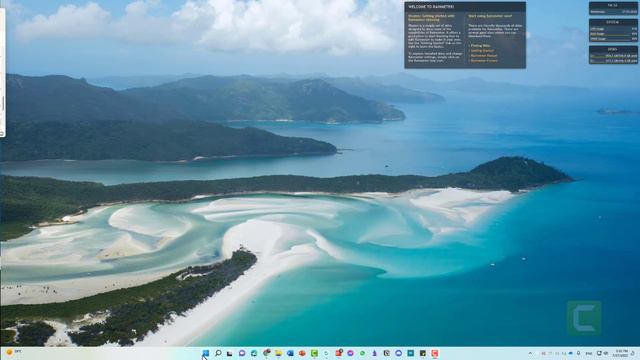
Task: Open the notification icon beside the clock
Action: (633, 353)
